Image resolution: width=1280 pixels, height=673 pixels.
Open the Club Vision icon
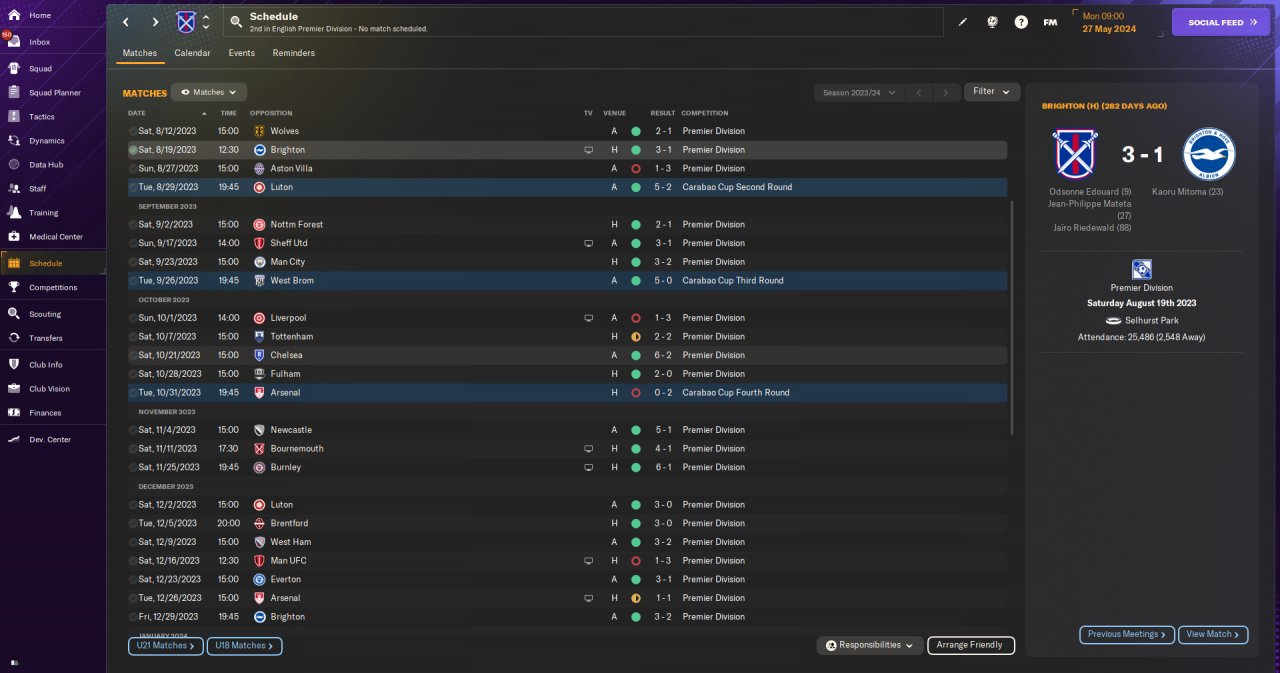pos(14,389)
